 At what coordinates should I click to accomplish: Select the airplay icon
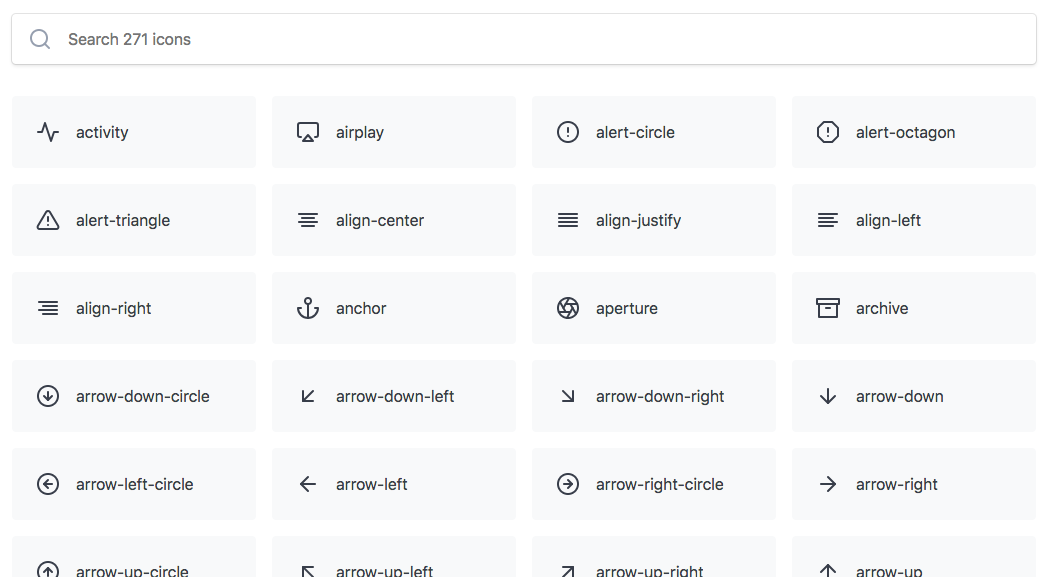tap(308, 132)
